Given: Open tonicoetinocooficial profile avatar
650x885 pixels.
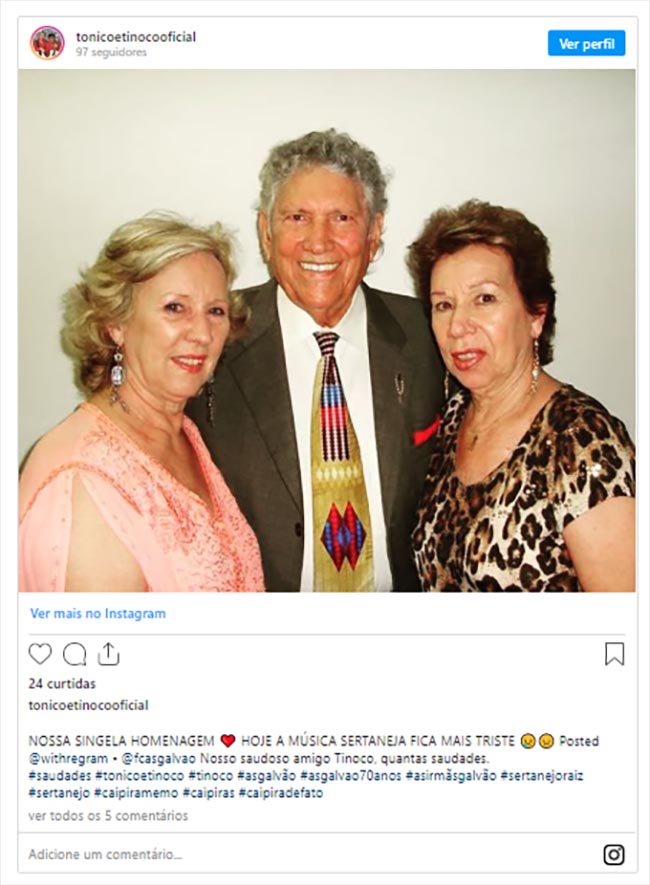Looking at the screenshot, I should (47, 43).
